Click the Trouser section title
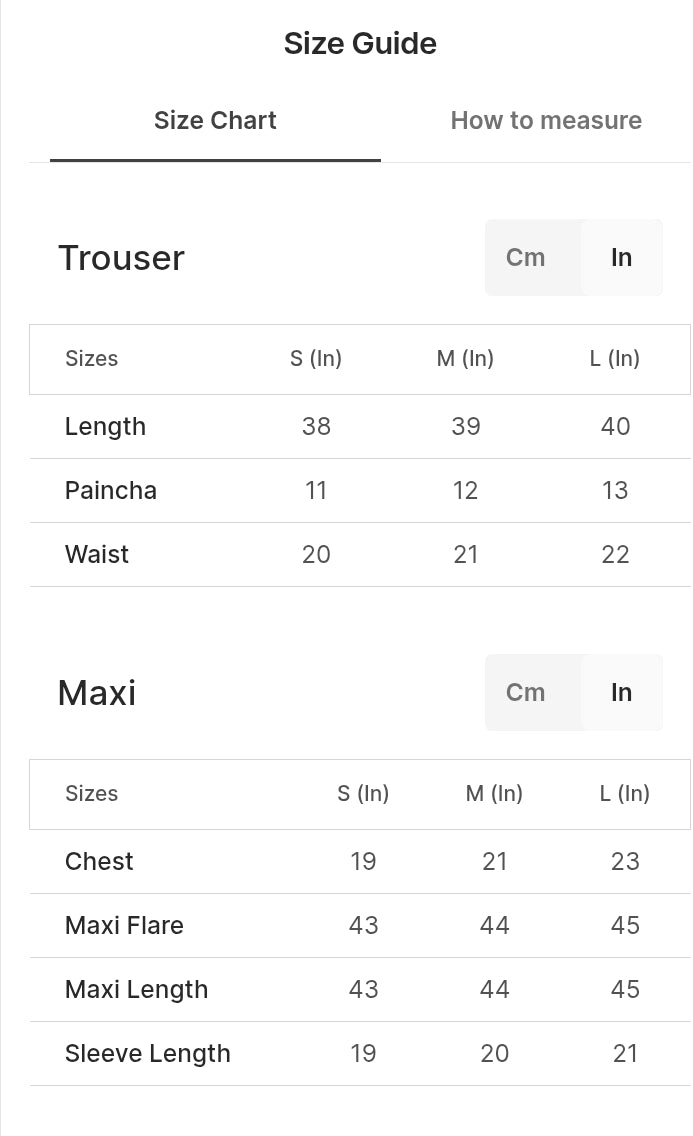Image resolution: width=693 pixels, height=1136 pixels. click(121, 258)
